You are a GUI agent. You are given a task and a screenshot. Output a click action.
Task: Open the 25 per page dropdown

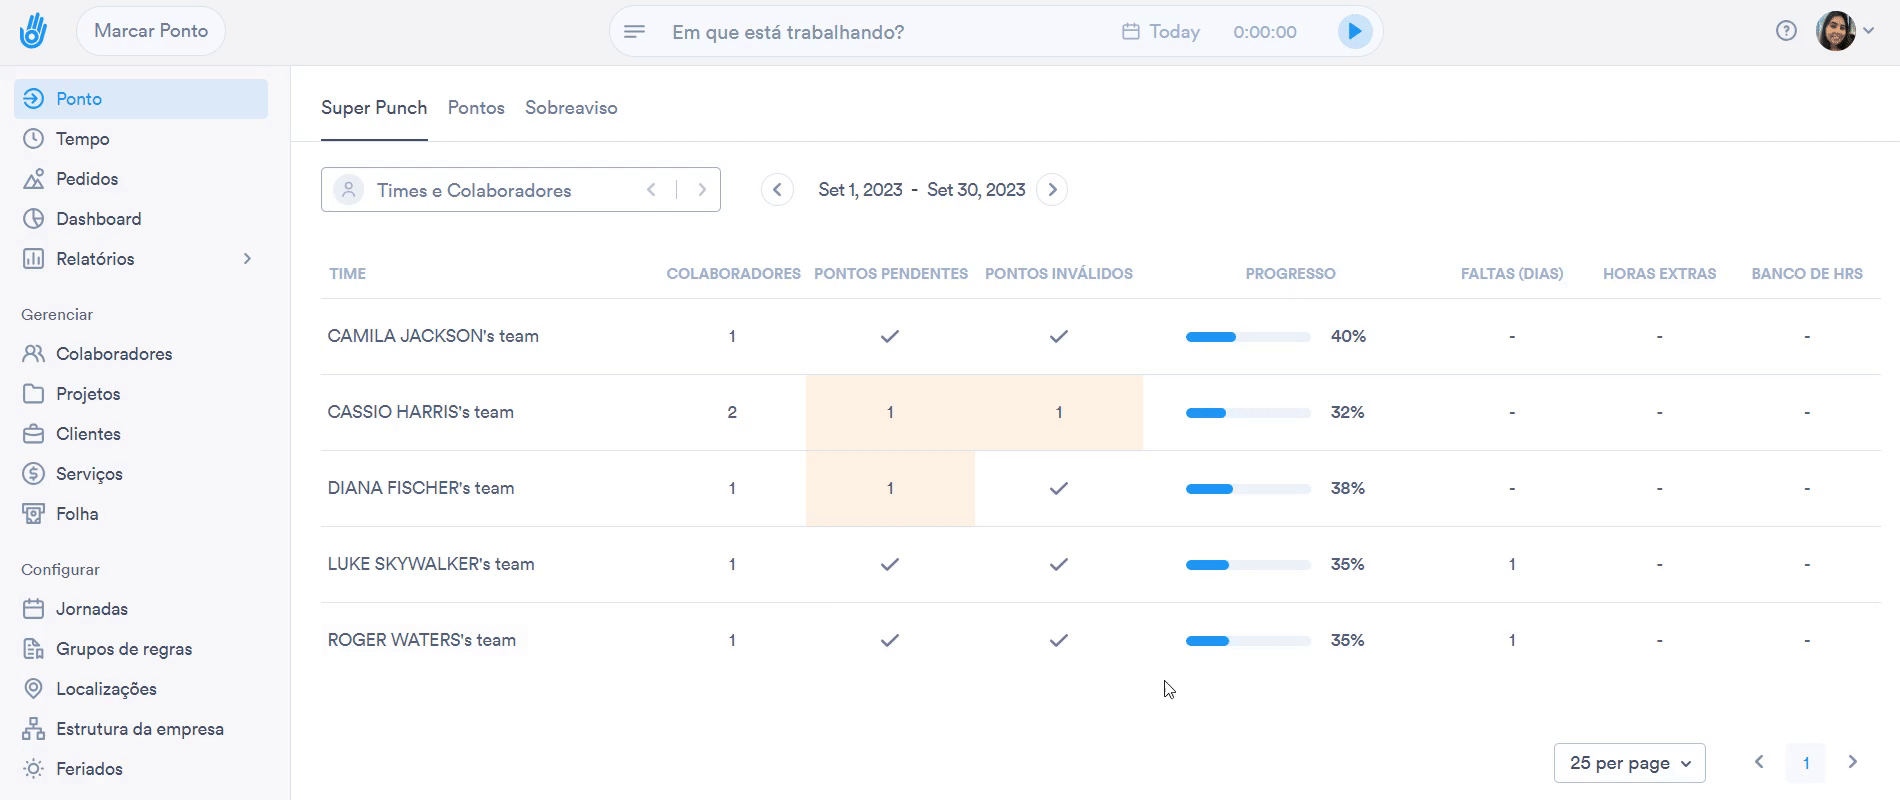coord(1629,763)
